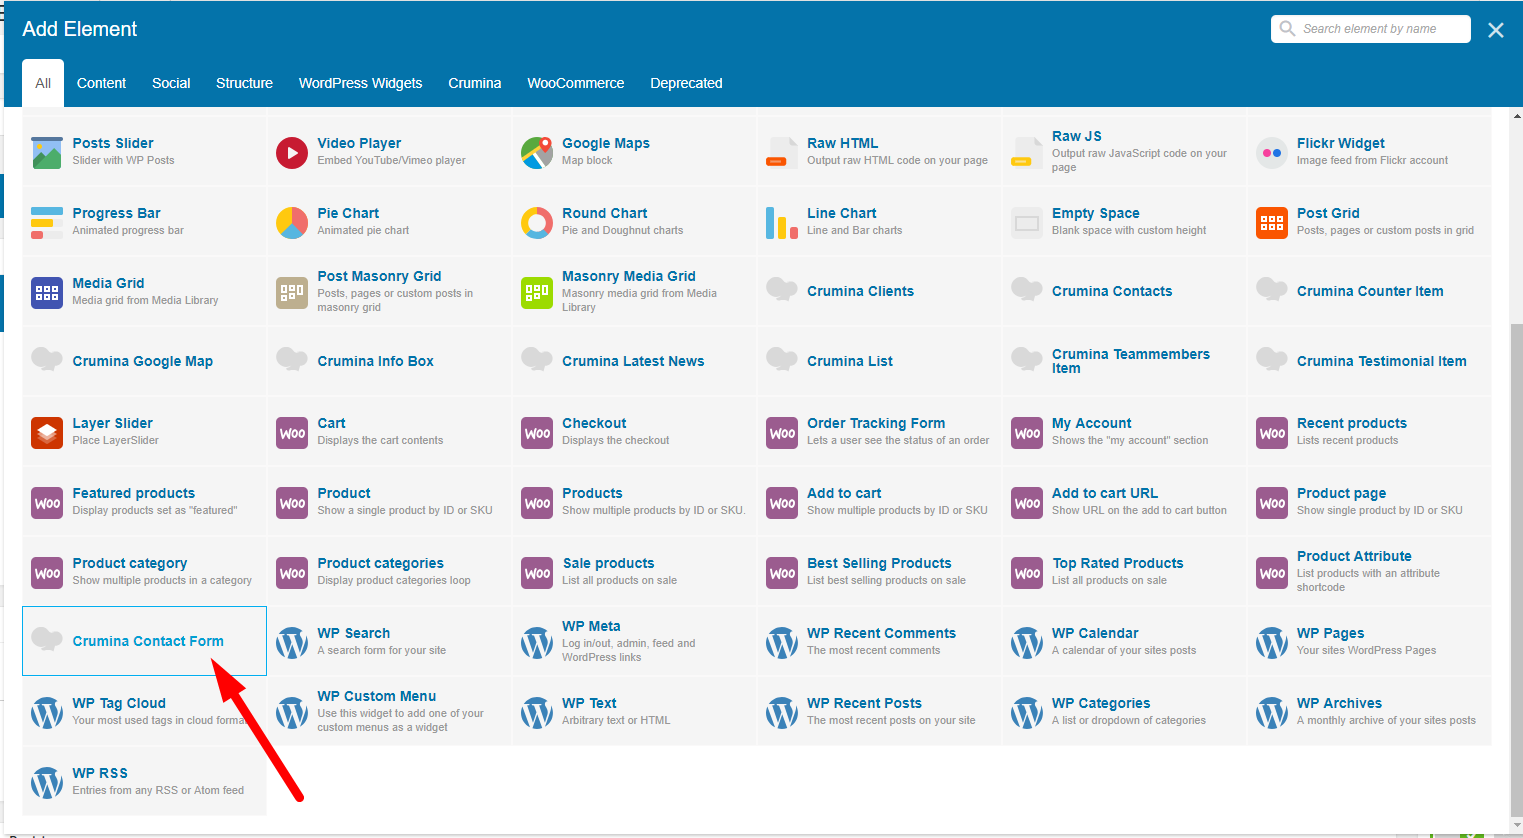Select the Crumina Latest News element

(634, 361)
